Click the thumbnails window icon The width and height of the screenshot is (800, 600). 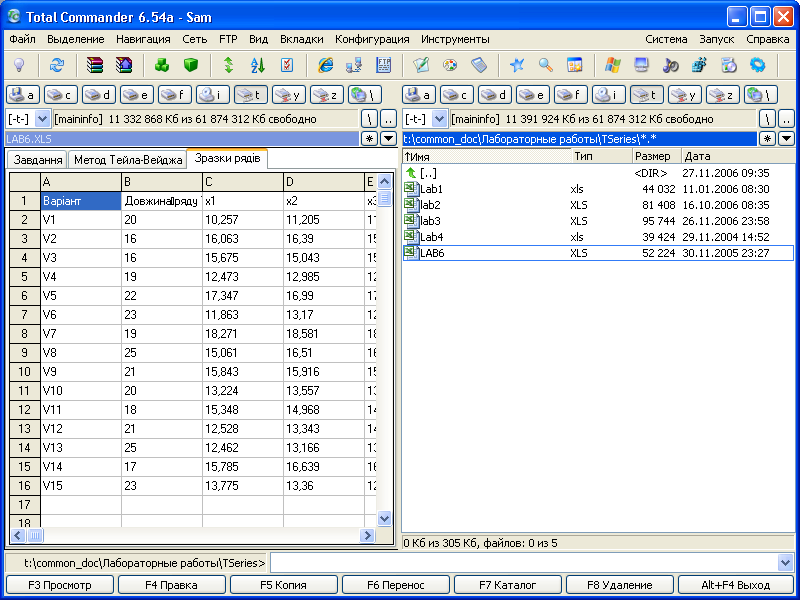pyautogui.click(x=575, y=65)
